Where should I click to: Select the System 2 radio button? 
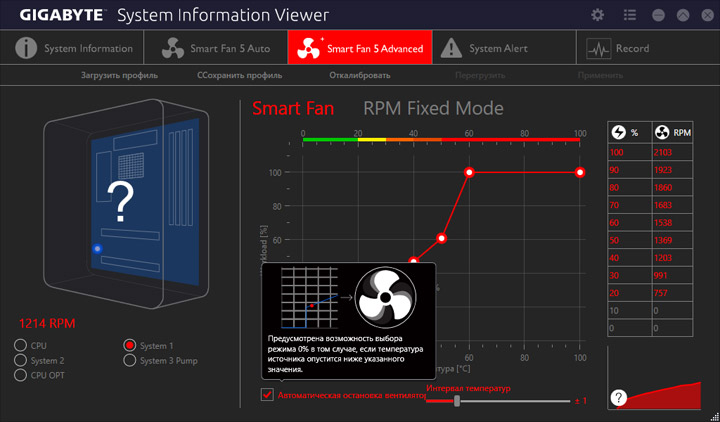[20, 360]
